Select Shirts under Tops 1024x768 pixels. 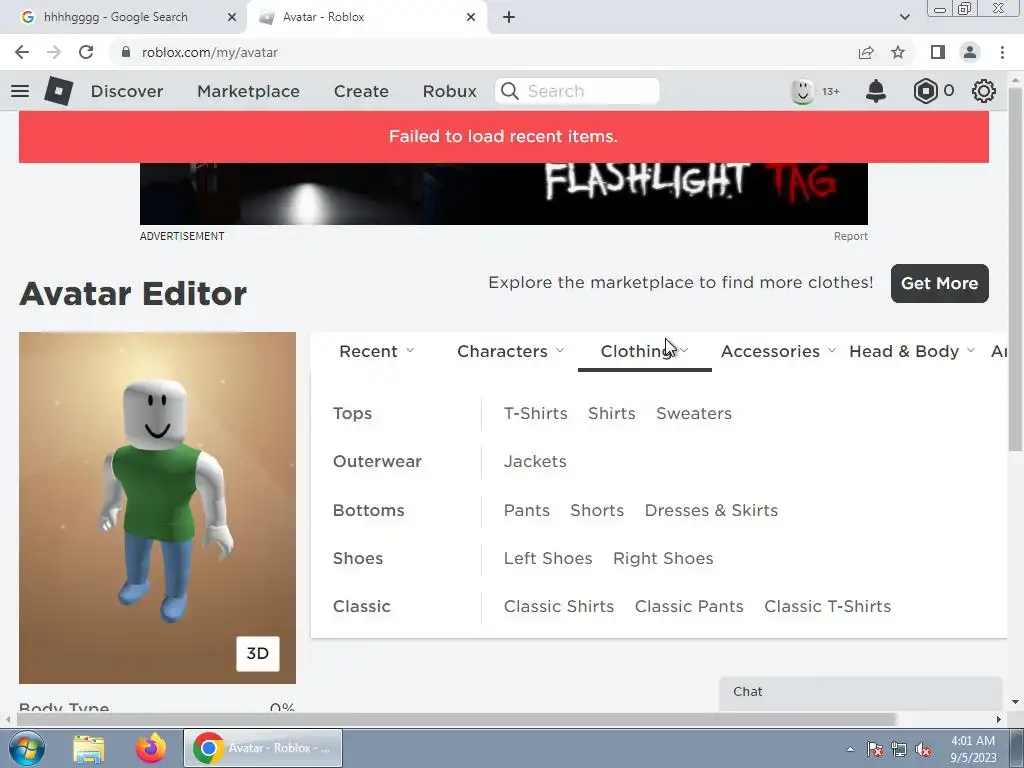[x=612, y=413]
